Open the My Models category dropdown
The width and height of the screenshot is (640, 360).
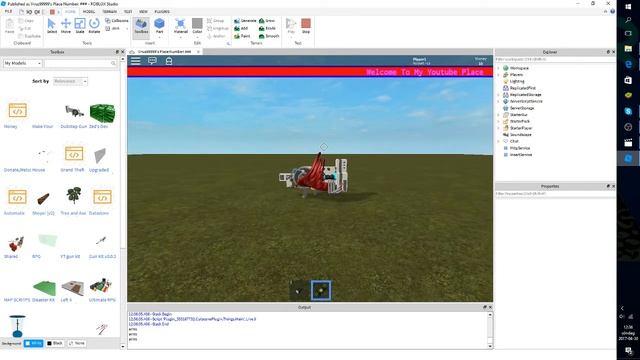[x=22, y=63]
